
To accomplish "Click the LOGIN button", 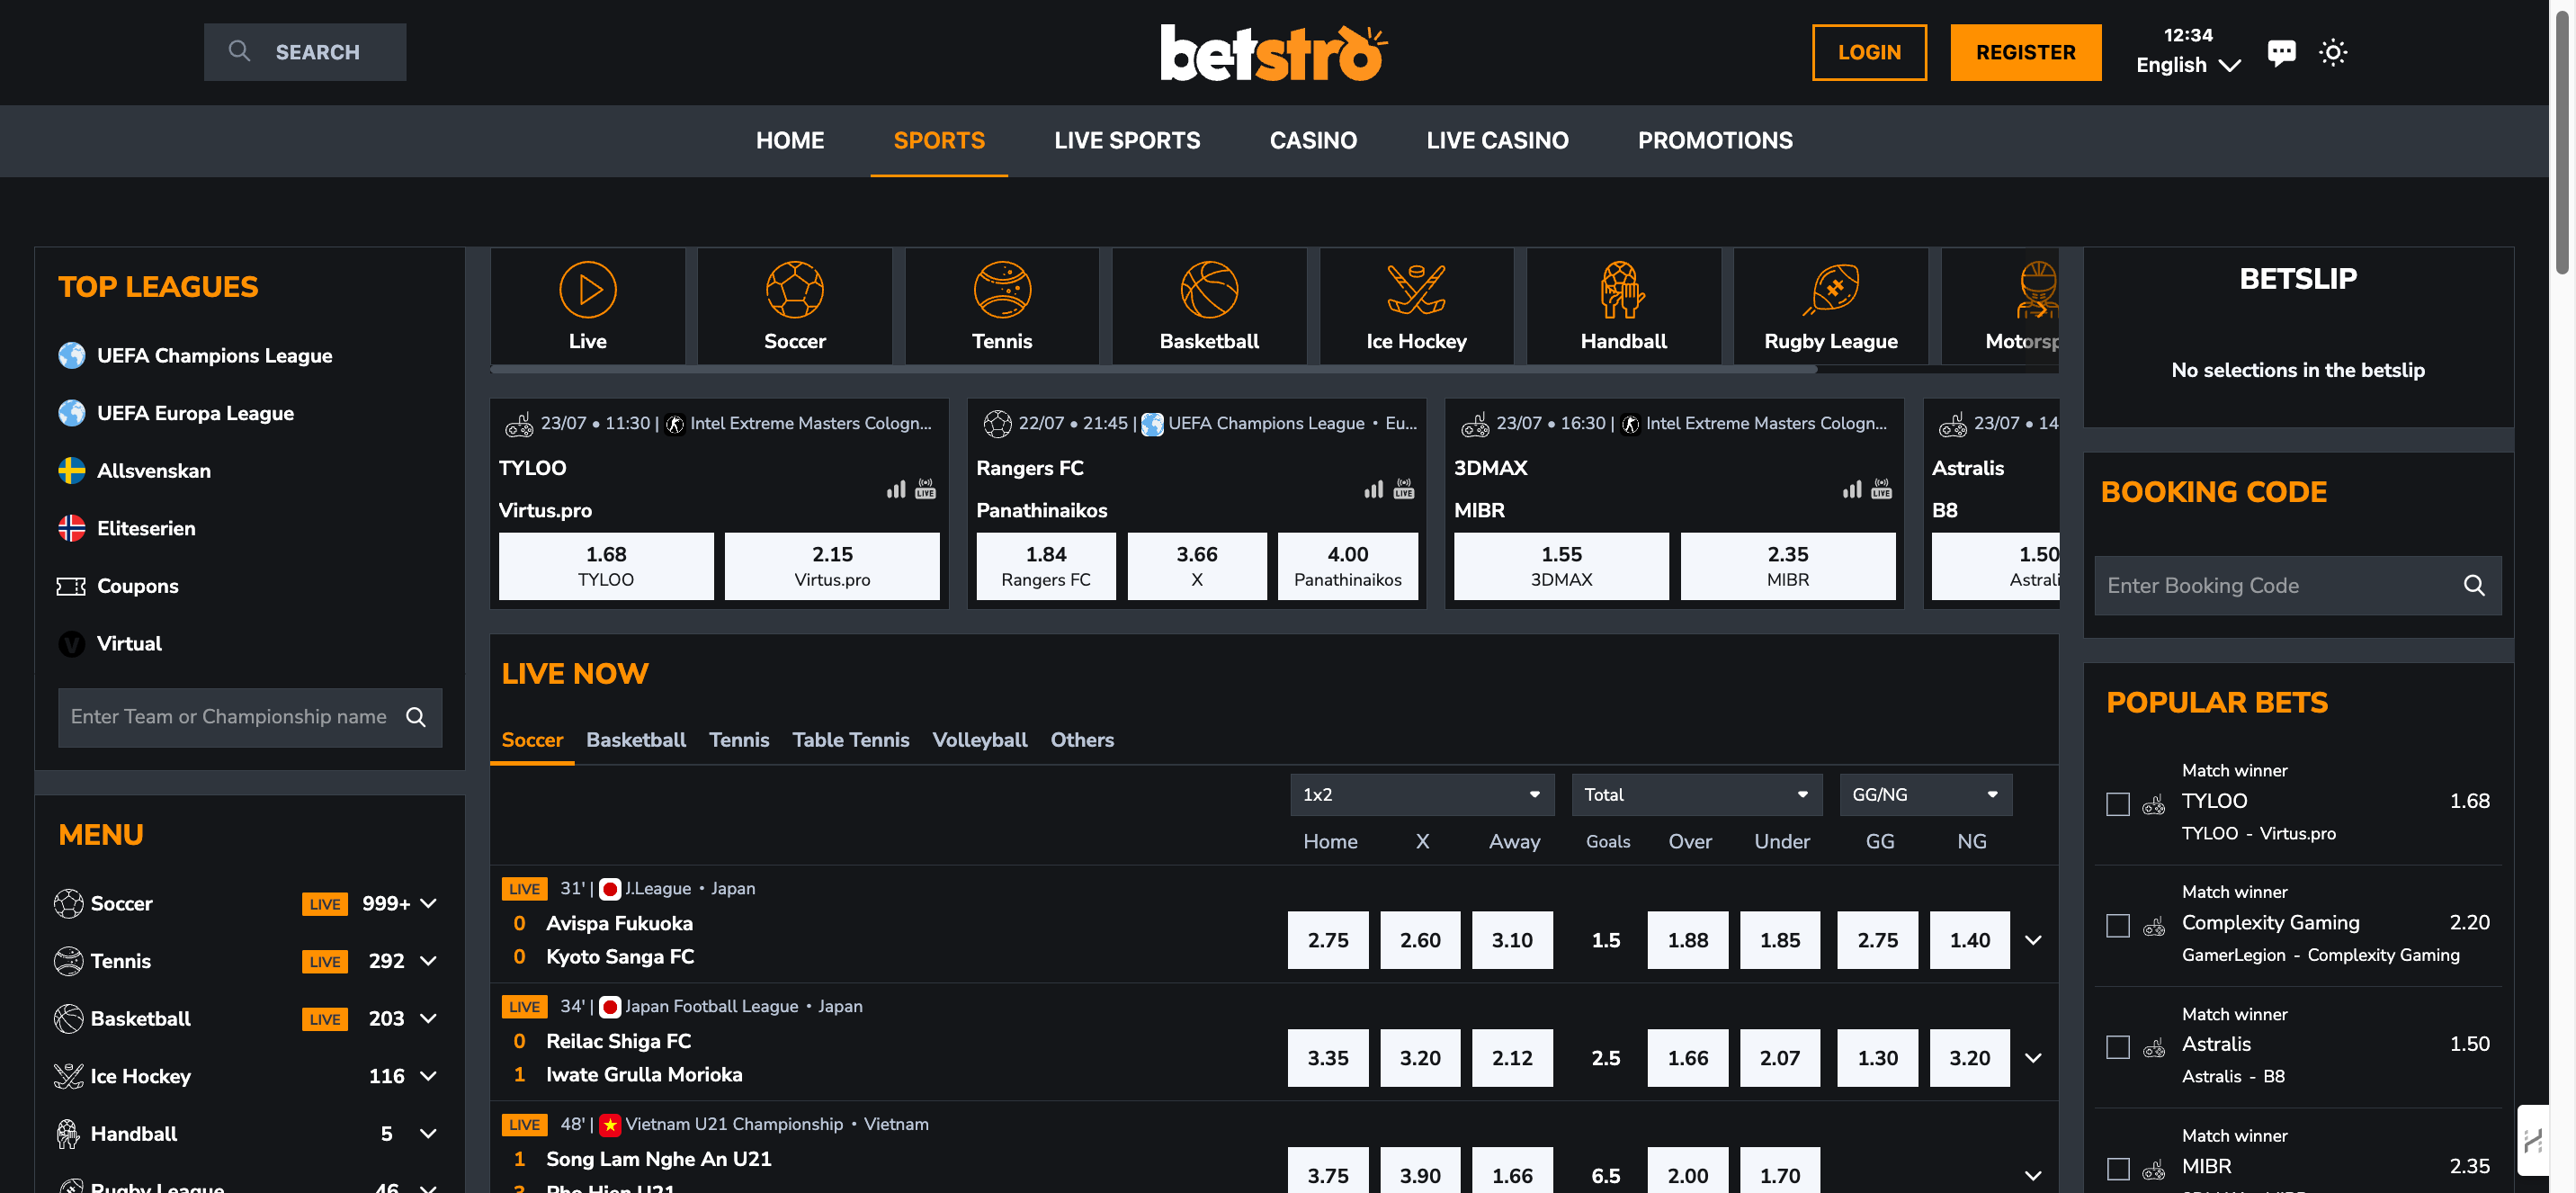I will (x=1869, y=52).
